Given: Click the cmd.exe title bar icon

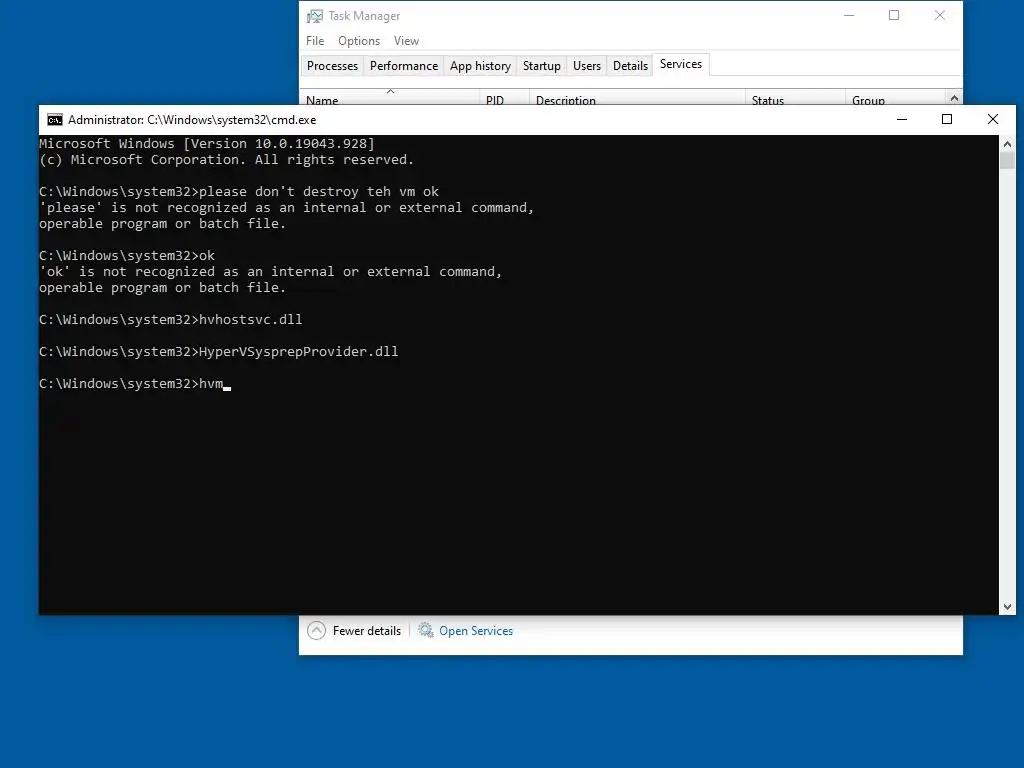Looking at the screenshot, I should tap(55, 120).
